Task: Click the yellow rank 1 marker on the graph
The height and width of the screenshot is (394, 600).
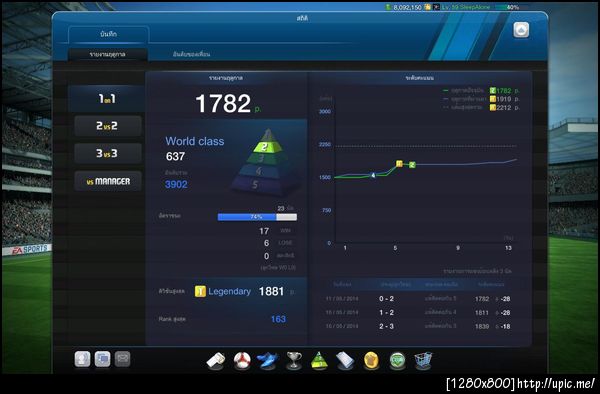Action: [399, 164]
